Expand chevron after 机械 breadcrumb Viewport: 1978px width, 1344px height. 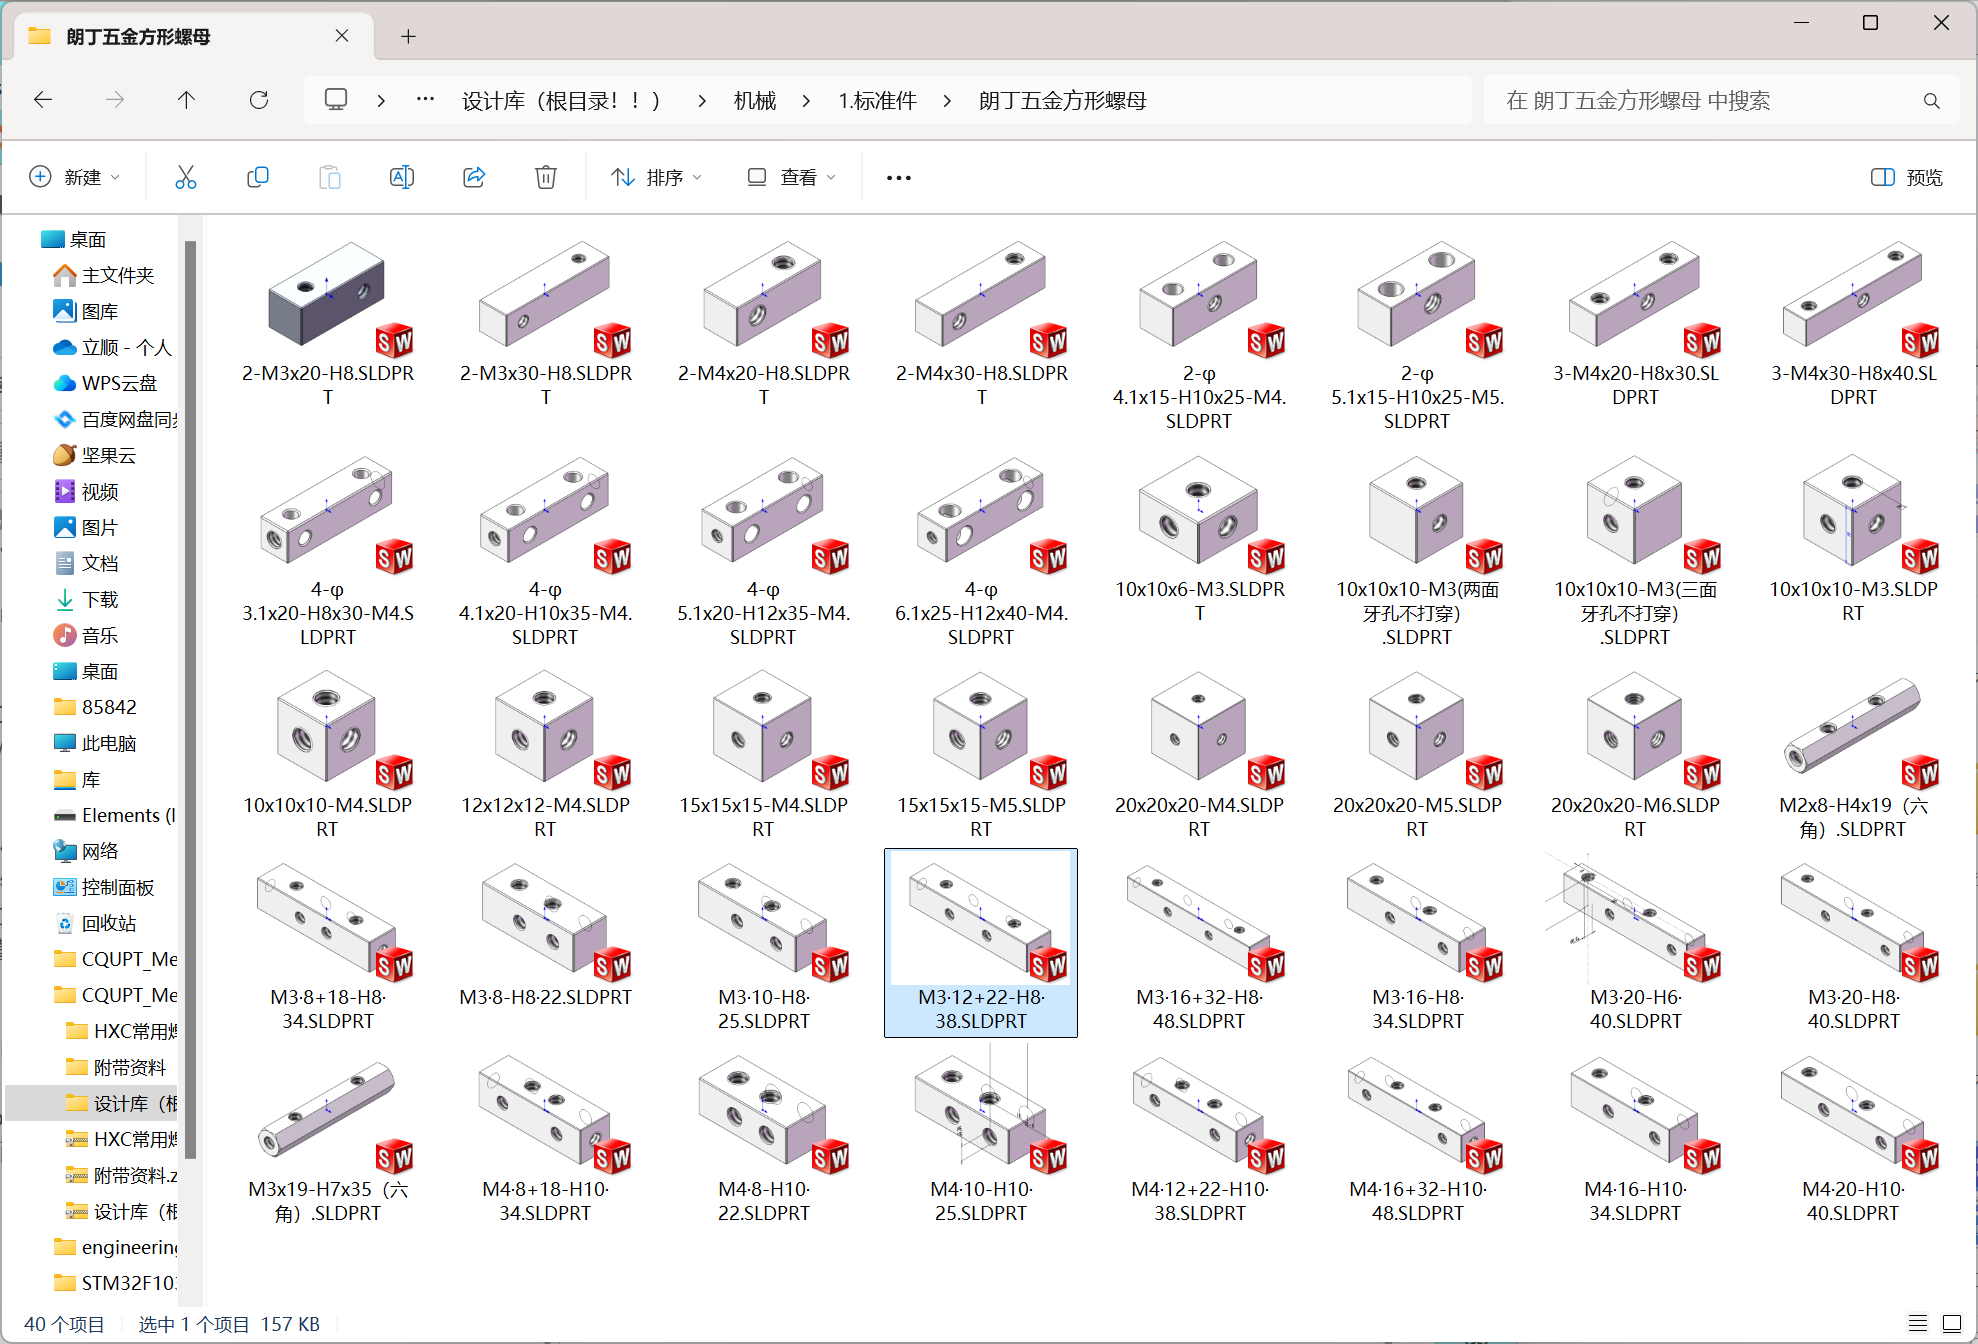pos(806,101)
